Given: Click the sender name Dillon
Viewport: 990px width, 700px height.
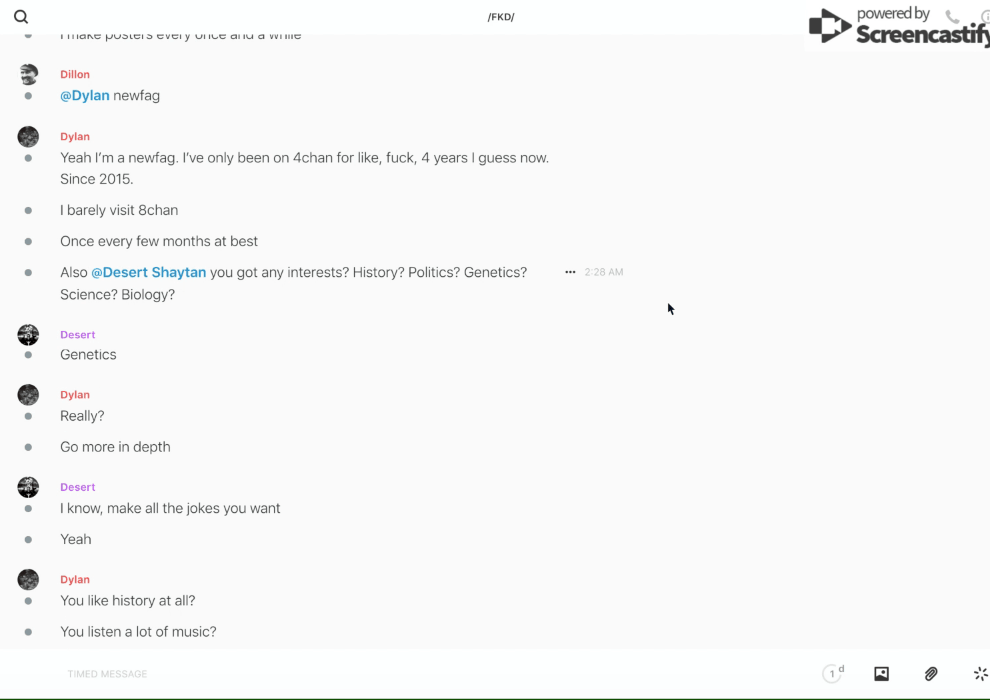Looking at the screenshot, I should click(x=75, y=74).
